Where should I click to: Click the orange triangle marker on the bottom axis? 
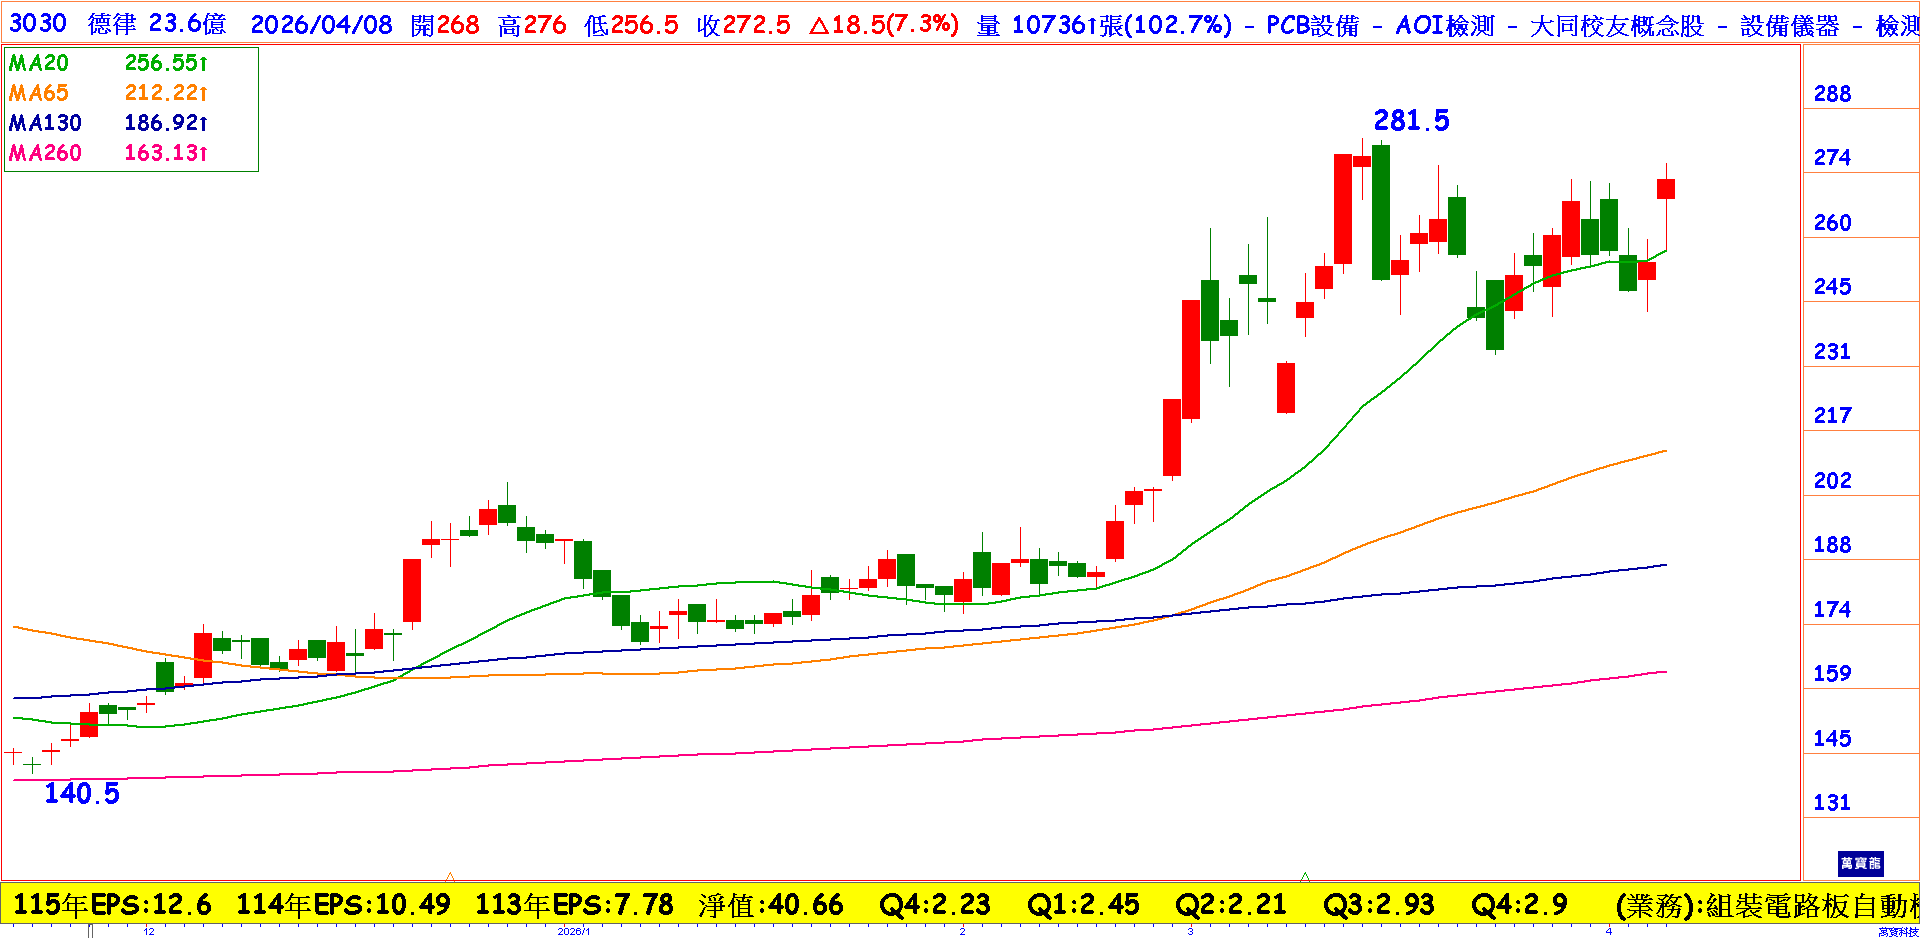tap(450, 876)
